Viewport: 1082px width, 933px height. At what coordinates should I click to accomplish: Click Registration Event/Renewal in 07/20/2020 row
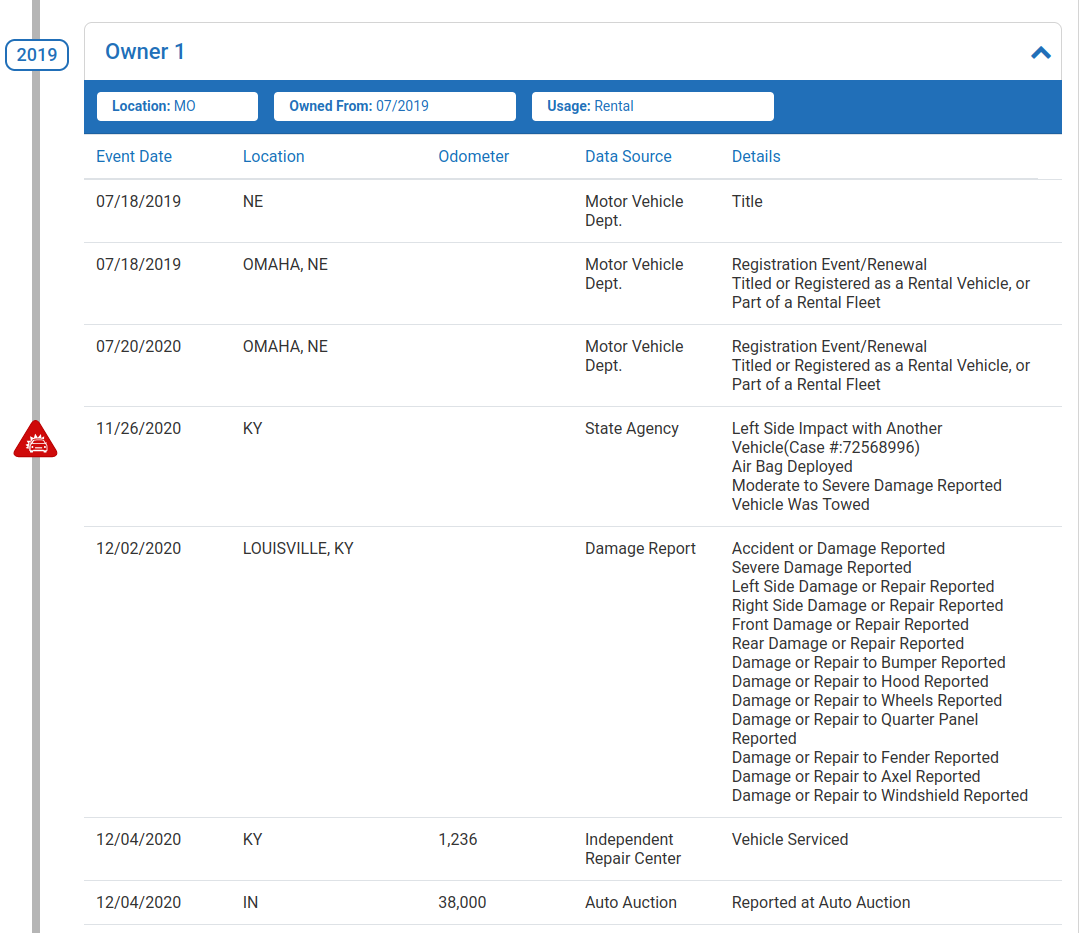point(829,346)
